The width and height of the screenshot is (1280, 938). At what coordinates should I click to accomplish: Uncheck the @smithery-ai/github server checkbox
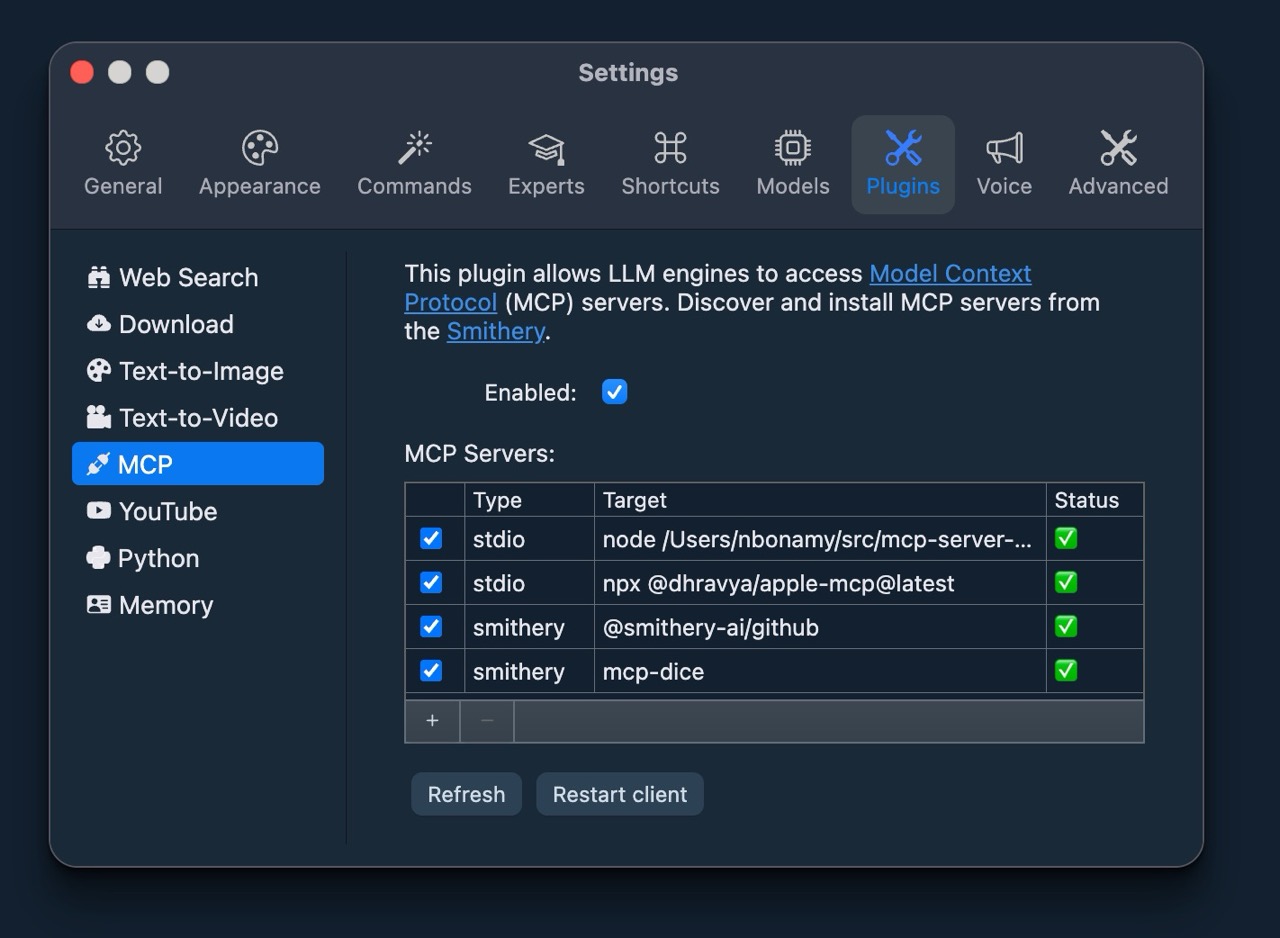(431, 626)
